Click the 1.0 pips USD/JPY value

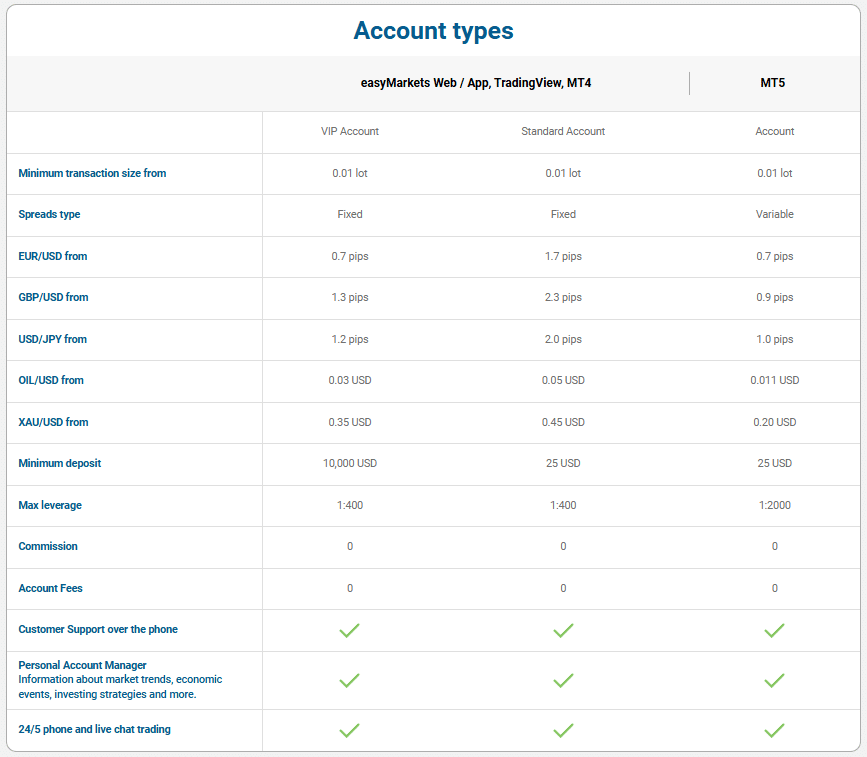(775, 339)
